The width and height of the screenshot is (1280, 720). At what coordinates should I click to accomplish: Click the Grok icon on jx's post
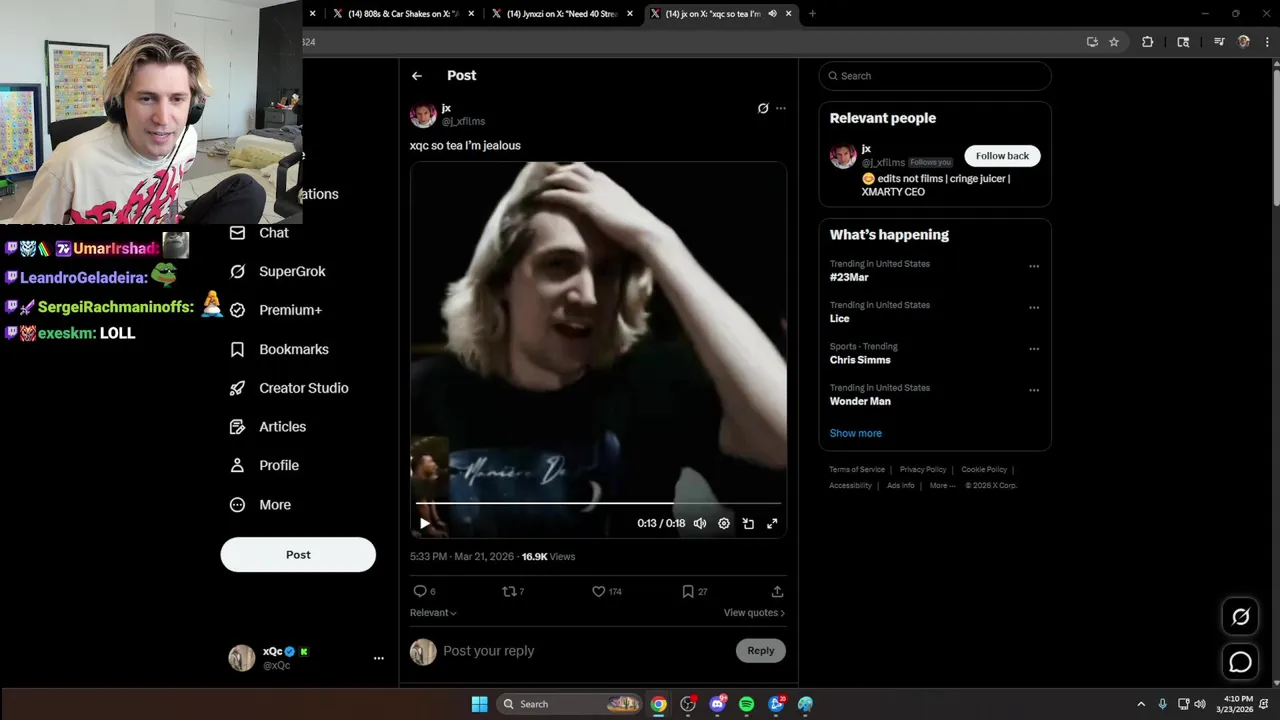tap(763, 108)
